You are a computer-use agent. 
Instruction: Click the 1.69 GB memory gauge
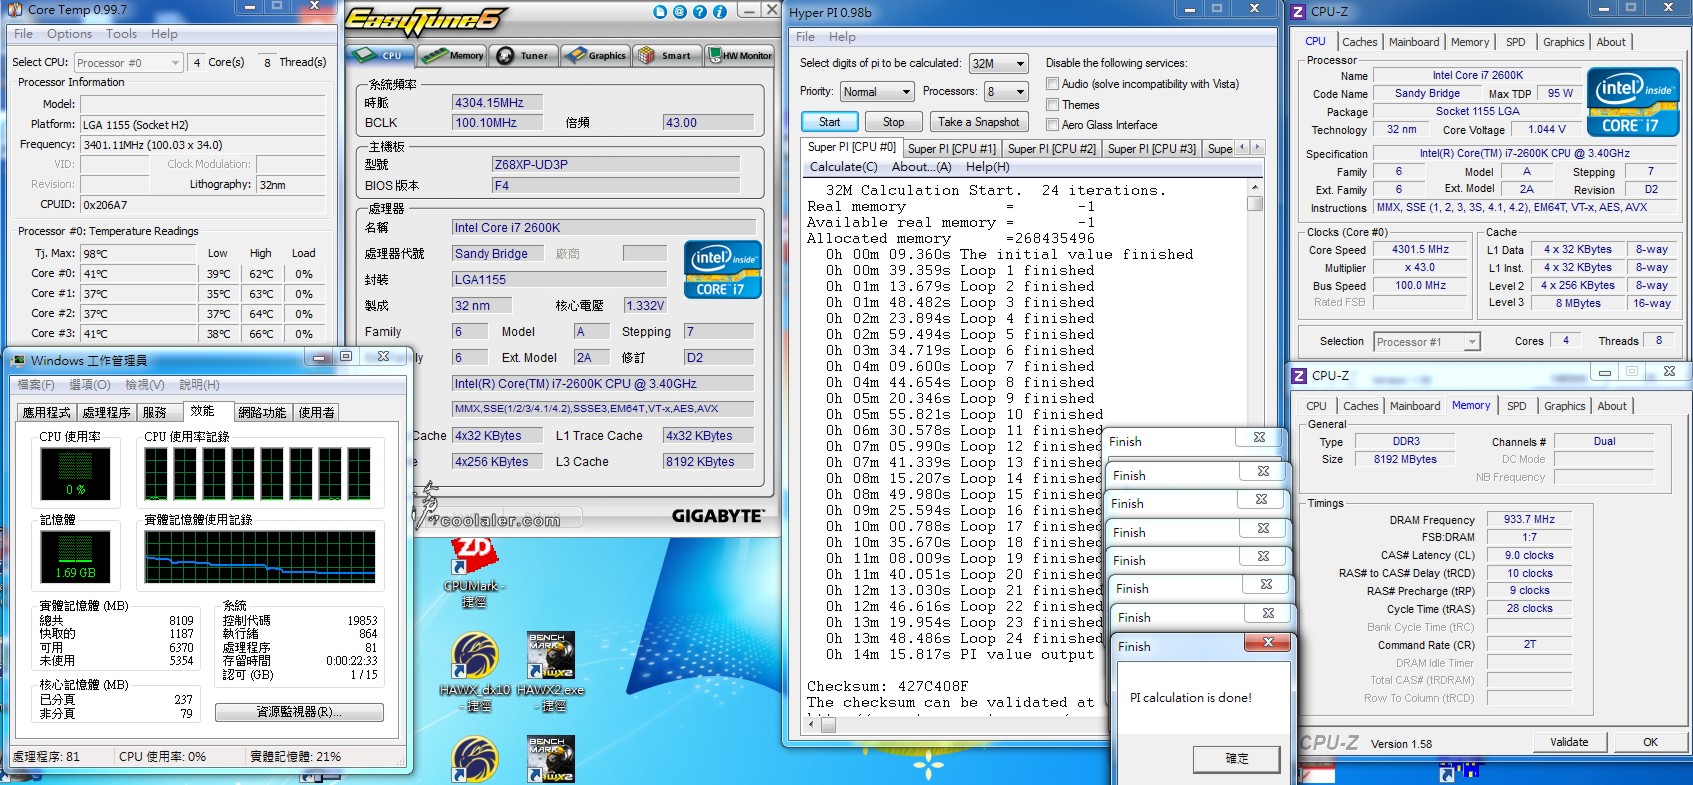point(75,556)
